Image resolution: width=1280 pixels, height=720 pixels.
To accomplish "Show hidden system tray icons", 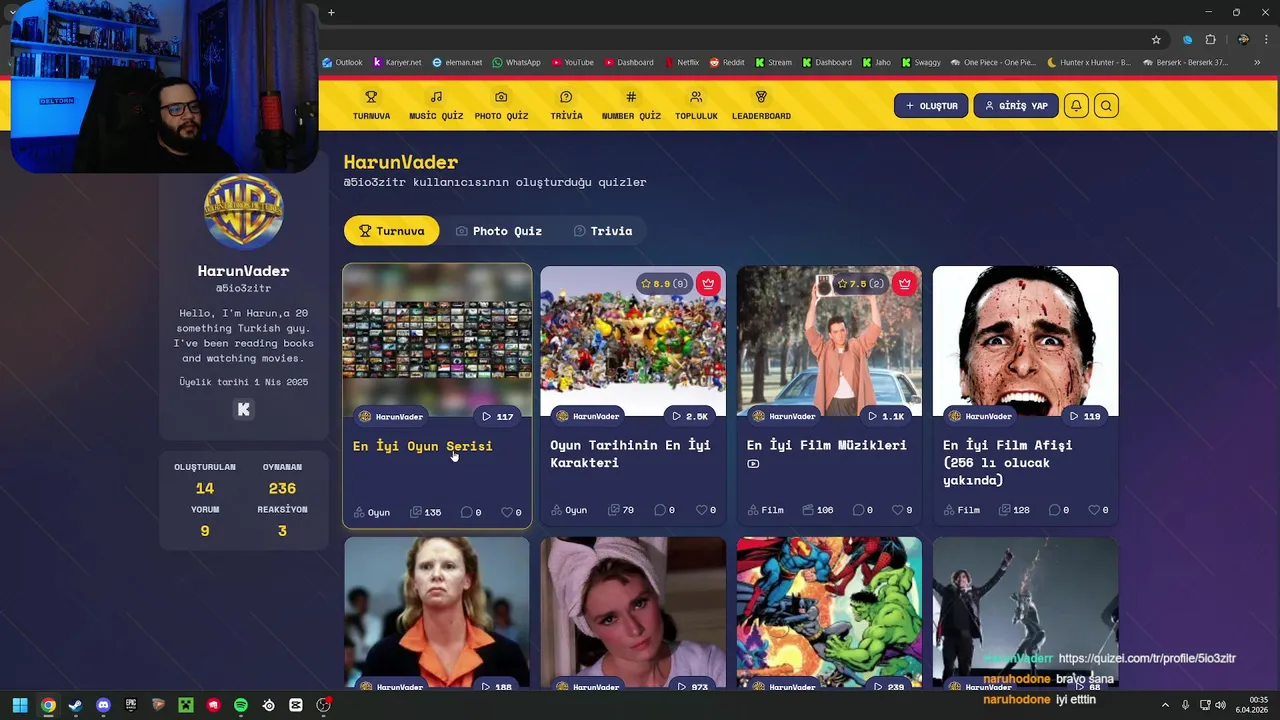I will pos(1165,705).
